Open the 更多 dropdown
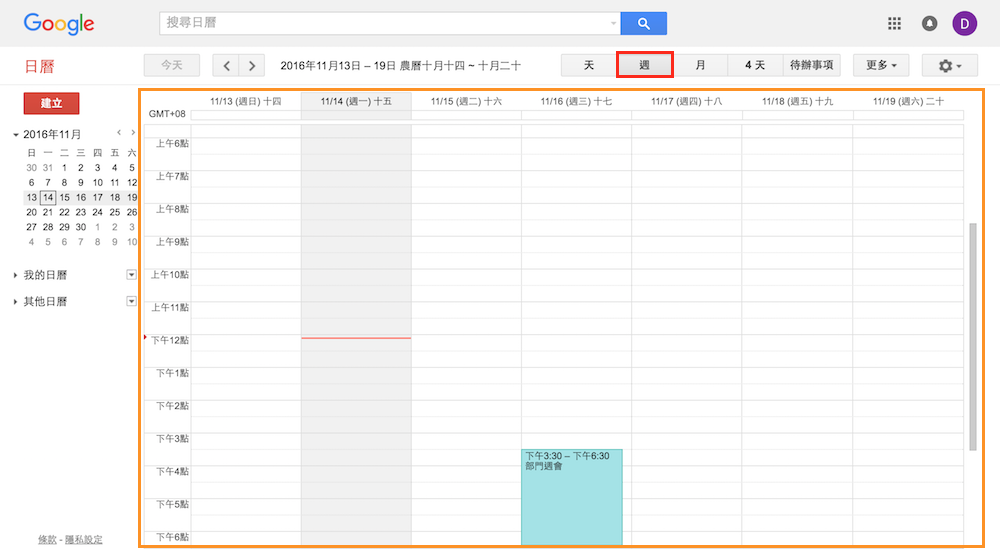Screen dimensions: 1000x549 tap(880, 66)
